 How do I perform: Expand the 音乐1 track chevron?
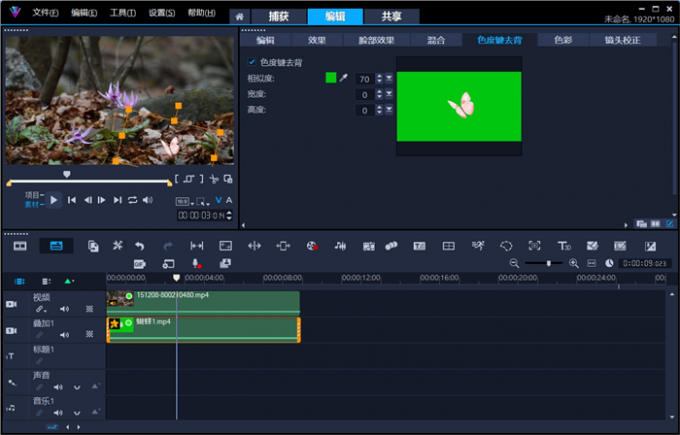[77, 413]
